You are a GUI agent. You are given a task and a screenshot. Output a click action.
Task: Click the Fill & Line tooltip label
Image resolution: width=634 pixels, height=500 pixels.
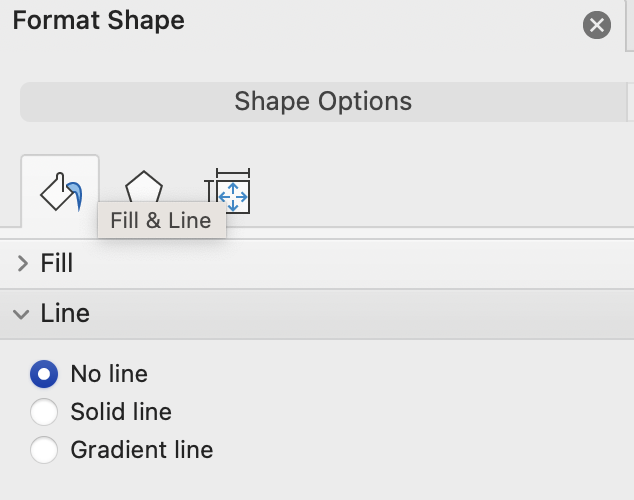(x=161, y=221)
